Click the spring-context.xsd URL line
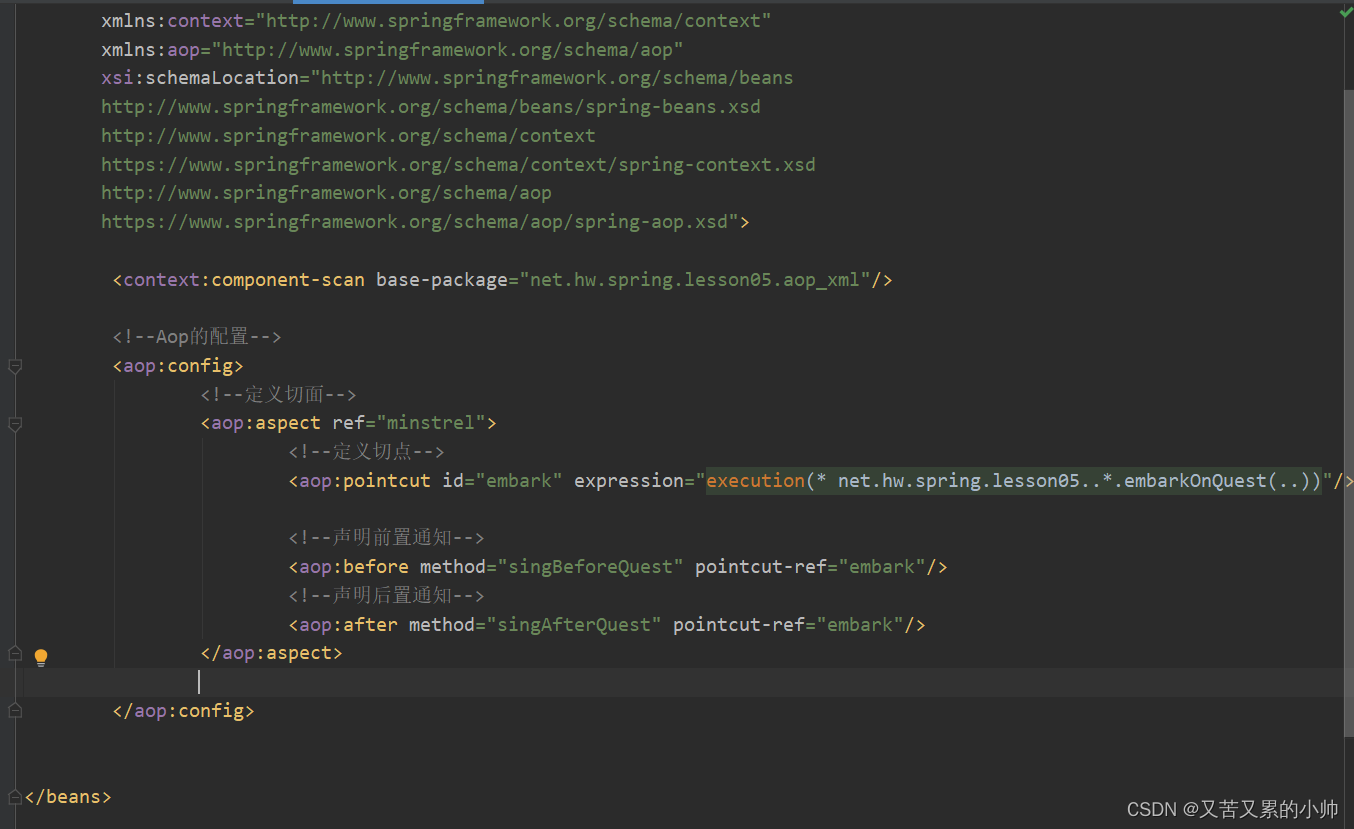The image size is (1354, 829). click(x=458, y=164)
